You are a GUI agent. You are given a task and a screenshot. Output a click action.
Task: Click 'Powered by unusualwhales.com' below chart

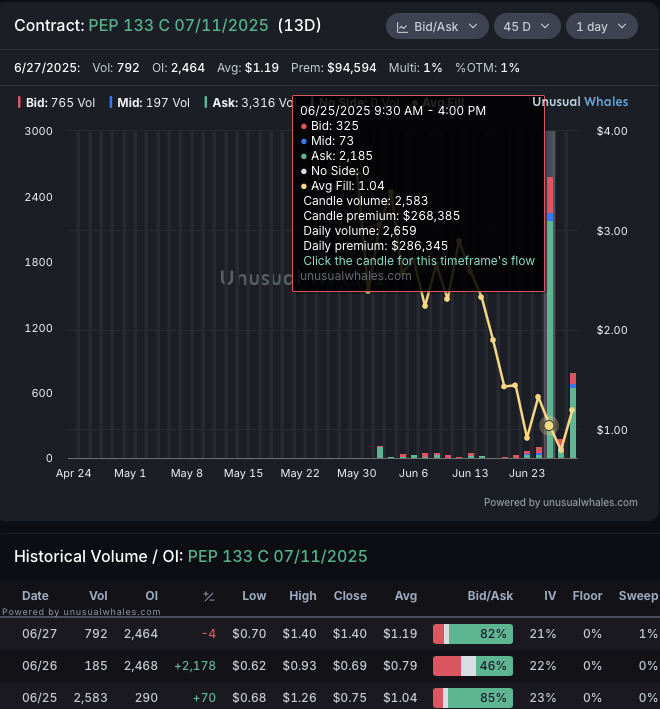point(561,502)
